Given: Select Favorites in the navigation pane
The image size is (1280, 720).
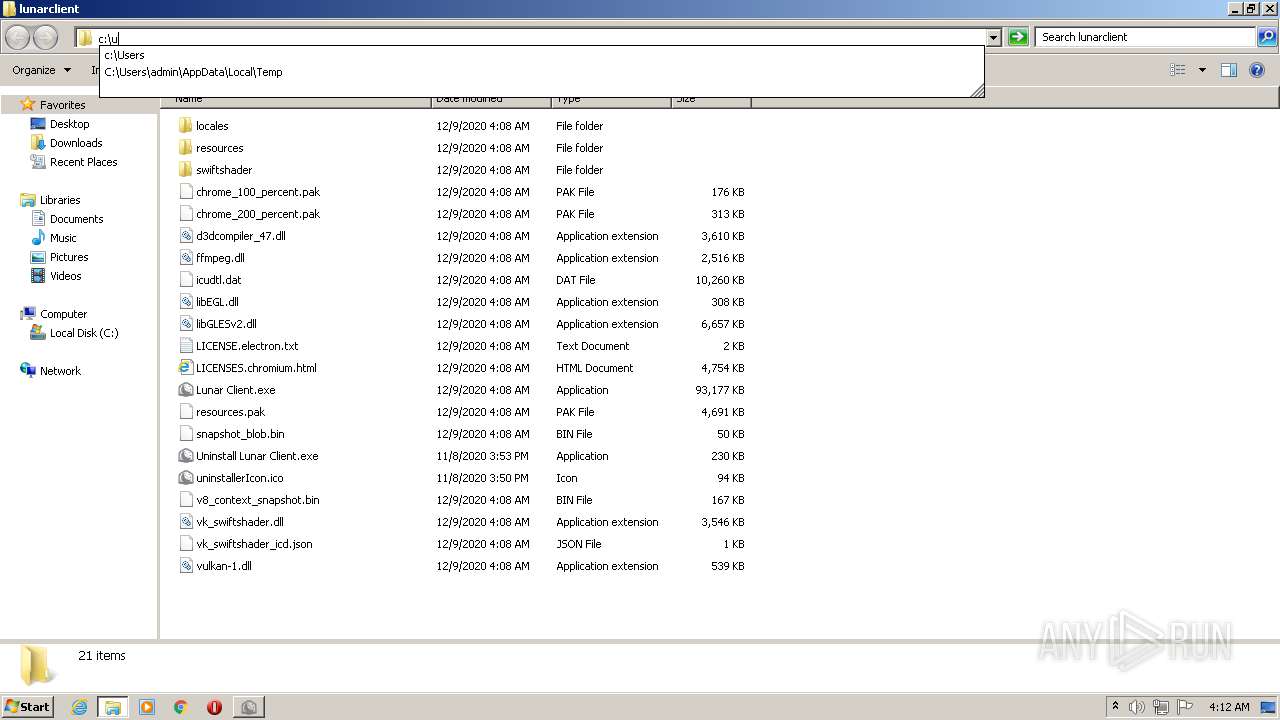Looking at the screenshot, I should (x=62, y=105).
